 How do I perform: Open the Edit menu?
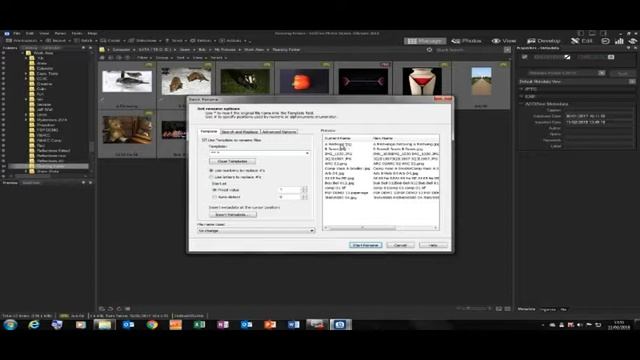[30, 33]
